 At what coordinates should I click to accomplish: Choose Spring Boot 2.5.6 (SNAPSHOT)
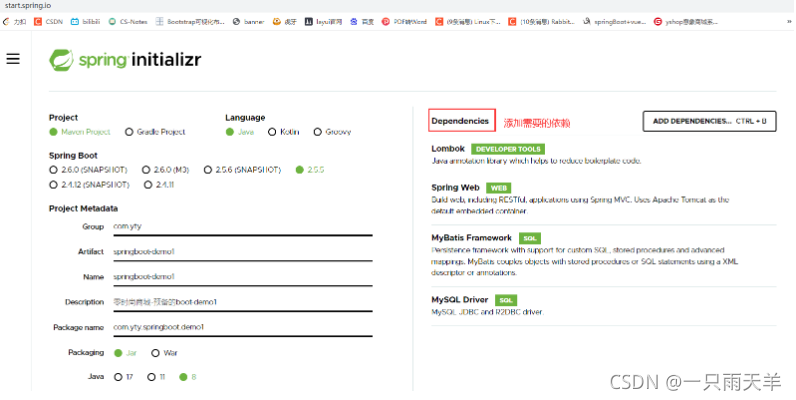tap(242, 170)
